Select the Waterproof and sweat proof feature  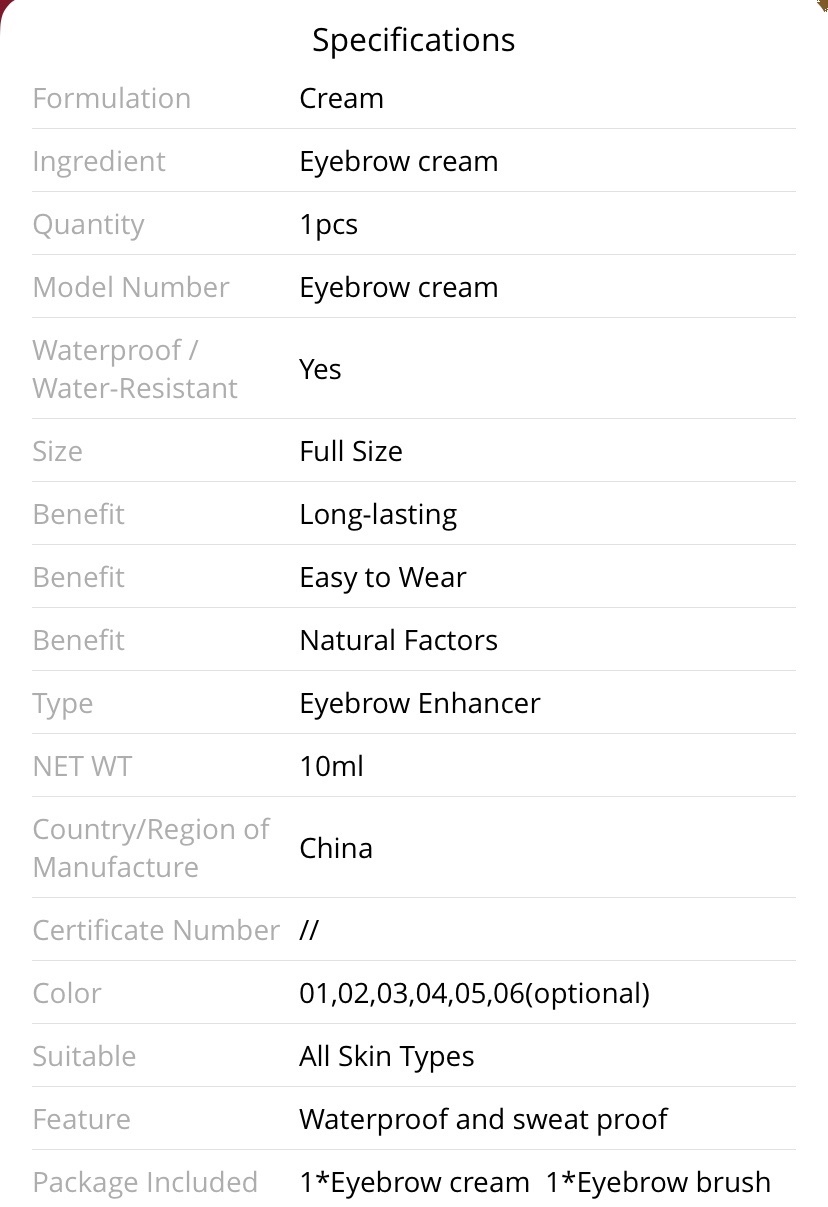[x=483, y=1119]
